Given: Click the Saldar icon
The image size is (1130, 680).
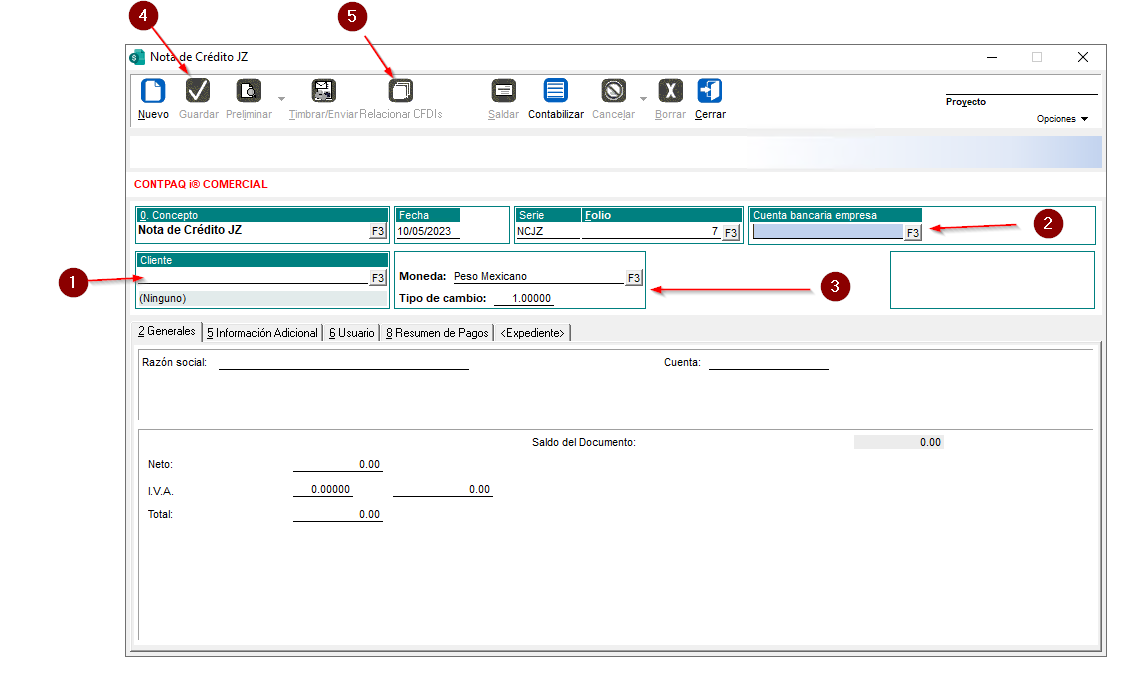Looking at the screenshot, I should pyautogui.click(x=503, y=91).
